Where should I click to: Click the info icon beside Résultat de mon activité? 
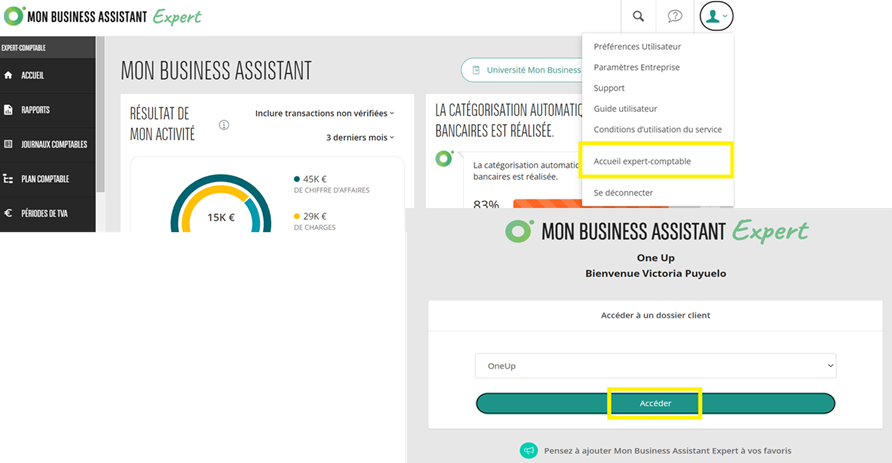tap(224, 125)
